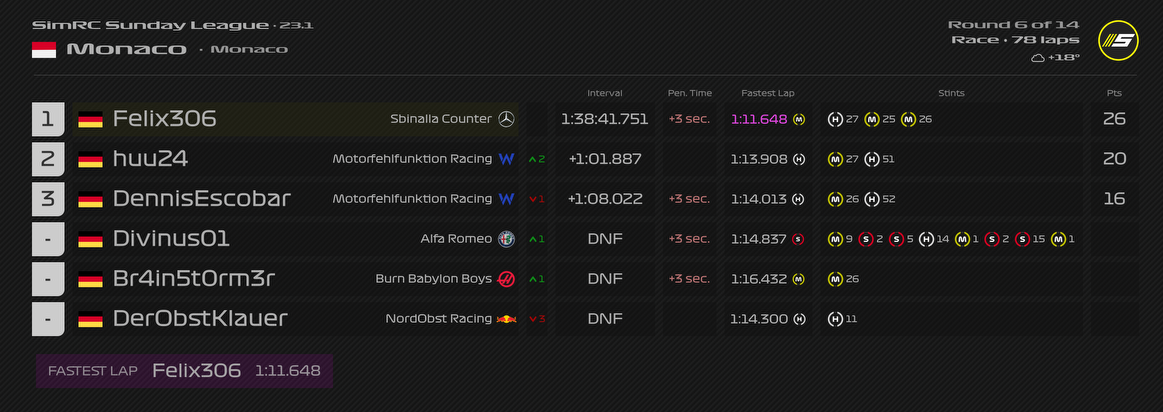Select the Fastest Lap column header
The width and height of the screenshot is (1163, 412).
(x=768, y=93)
